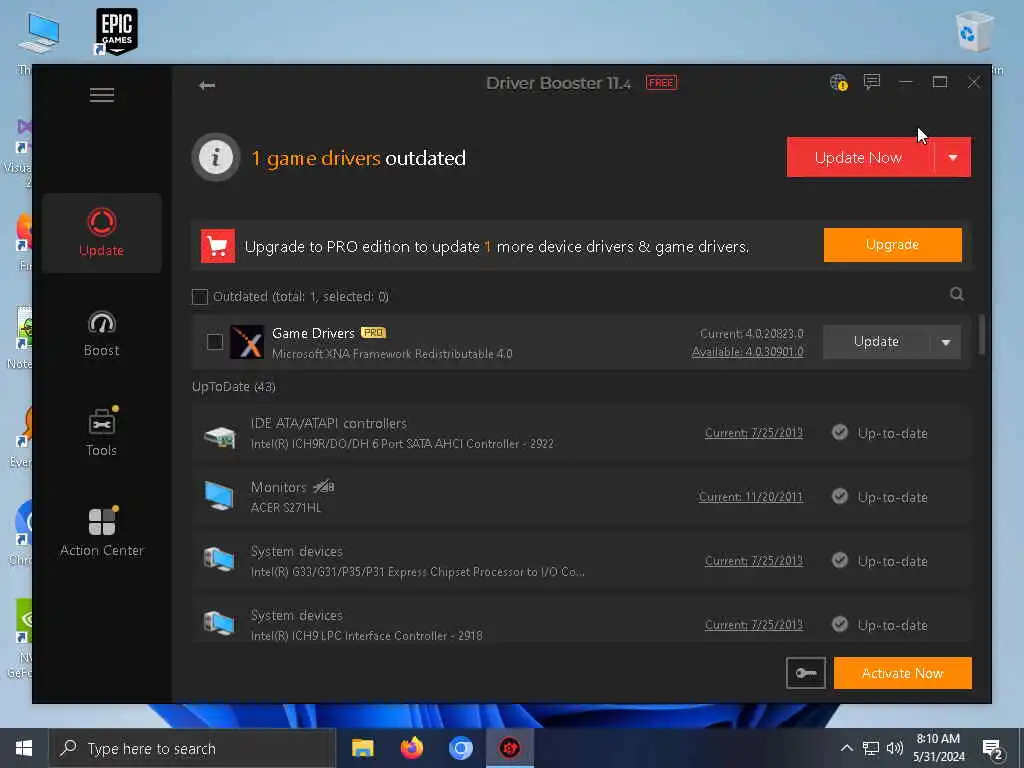Click the IDE ATA/ATAPI controllers device icon
This screenshot has width=1024, height=768.
219,436
